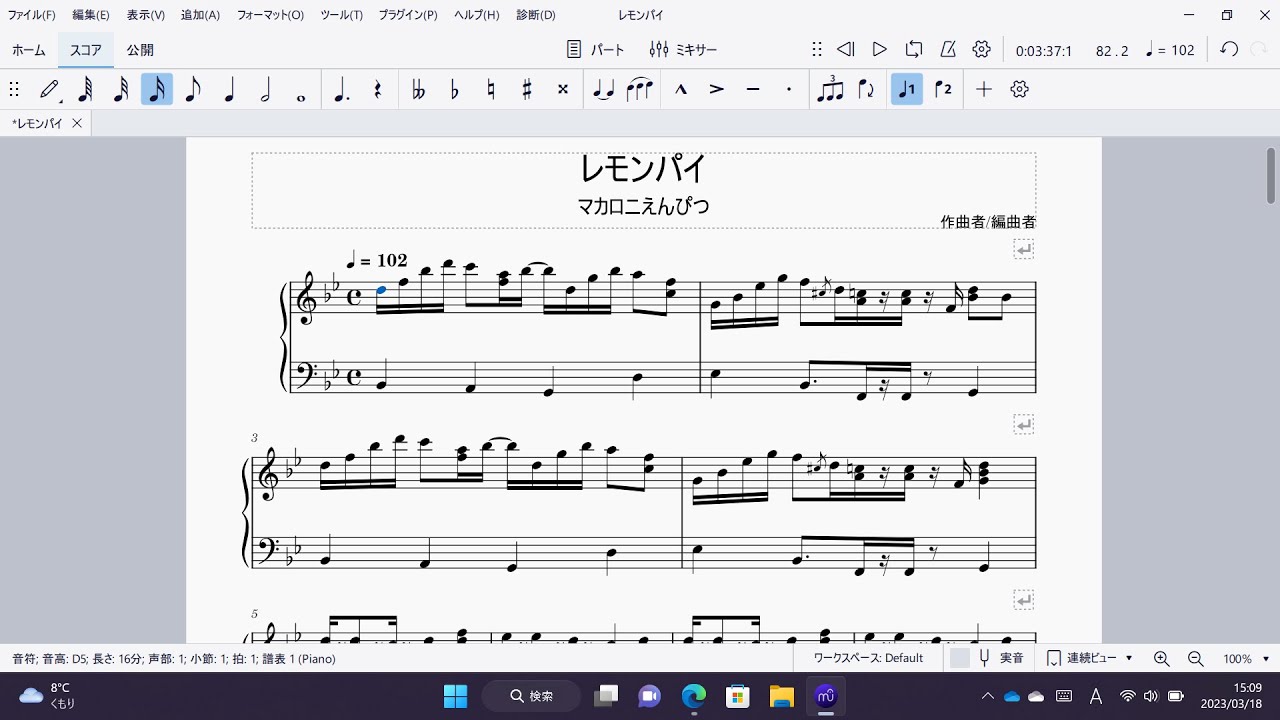Add a tie to the note
Screen dimensions: 1280x720
click(x=603, y=89)
